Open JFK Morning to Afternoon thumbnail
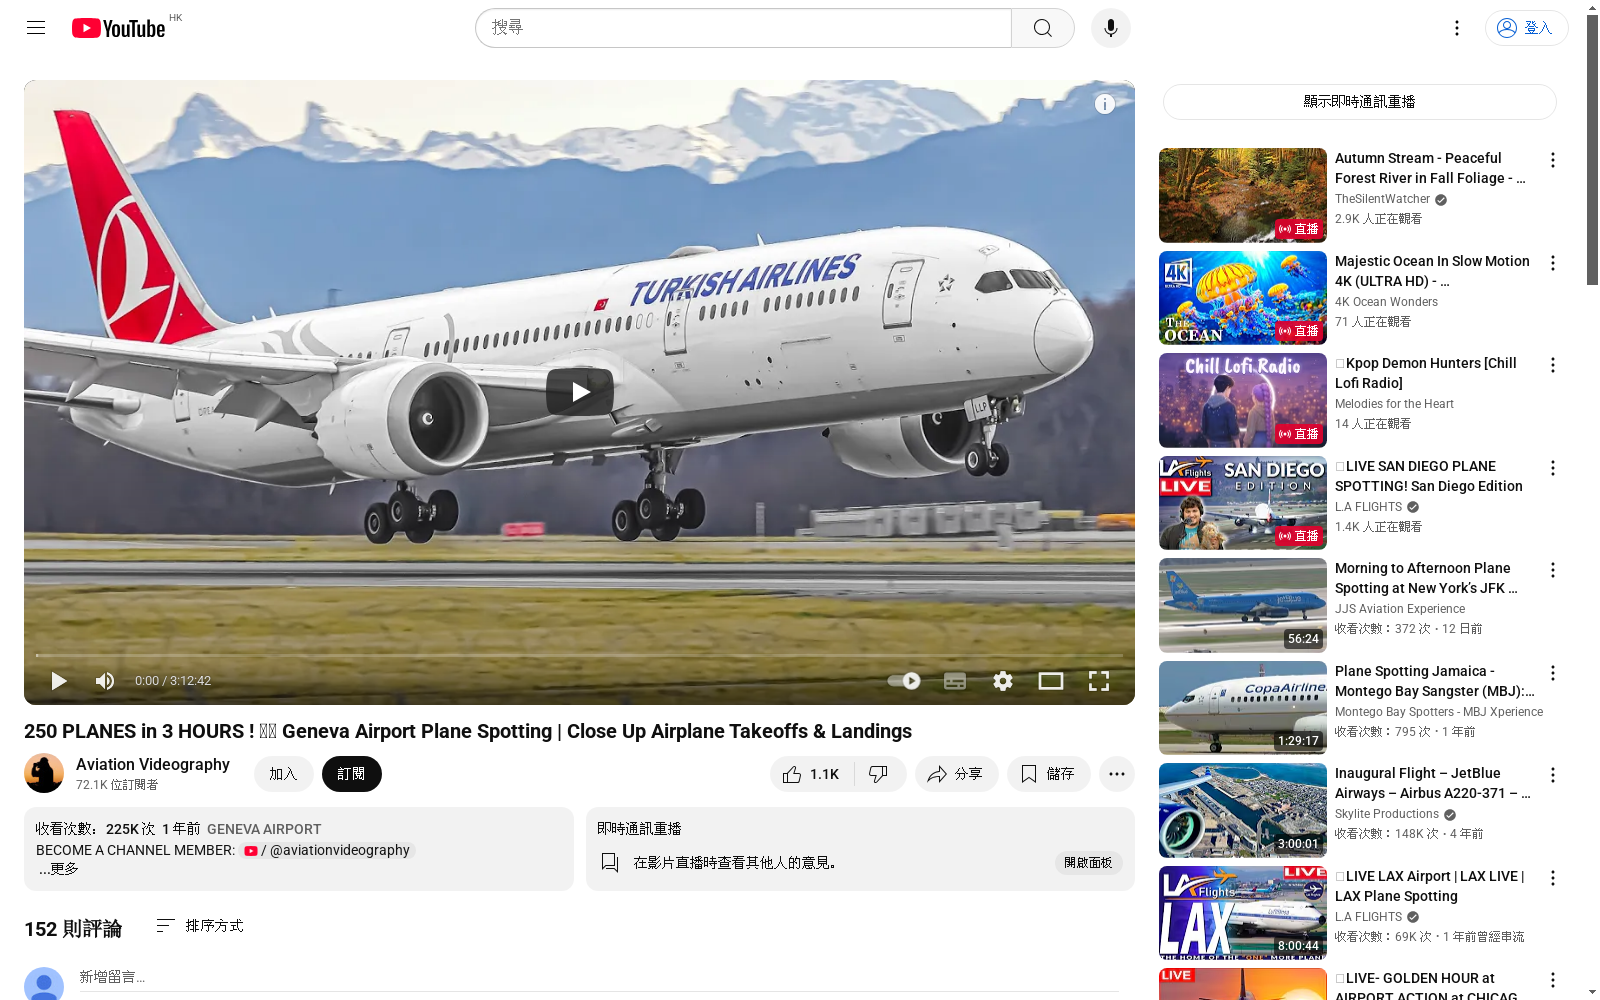Viewport: 1600px width, 1000px height. click(x=1243, y=605)
